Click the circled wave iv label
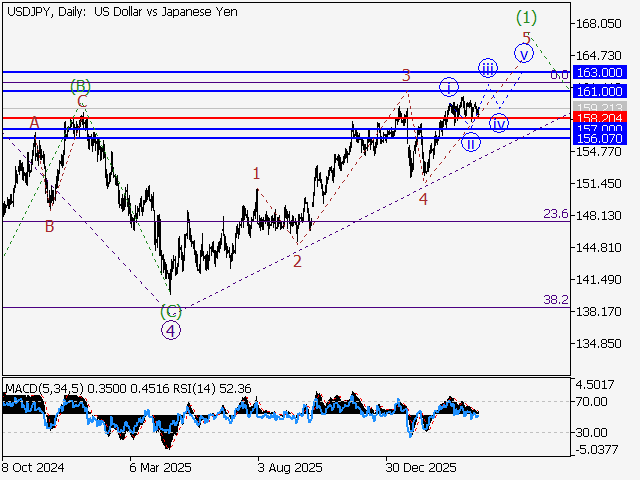This screenshot has height=480, width=640. (x=499, y=123)
